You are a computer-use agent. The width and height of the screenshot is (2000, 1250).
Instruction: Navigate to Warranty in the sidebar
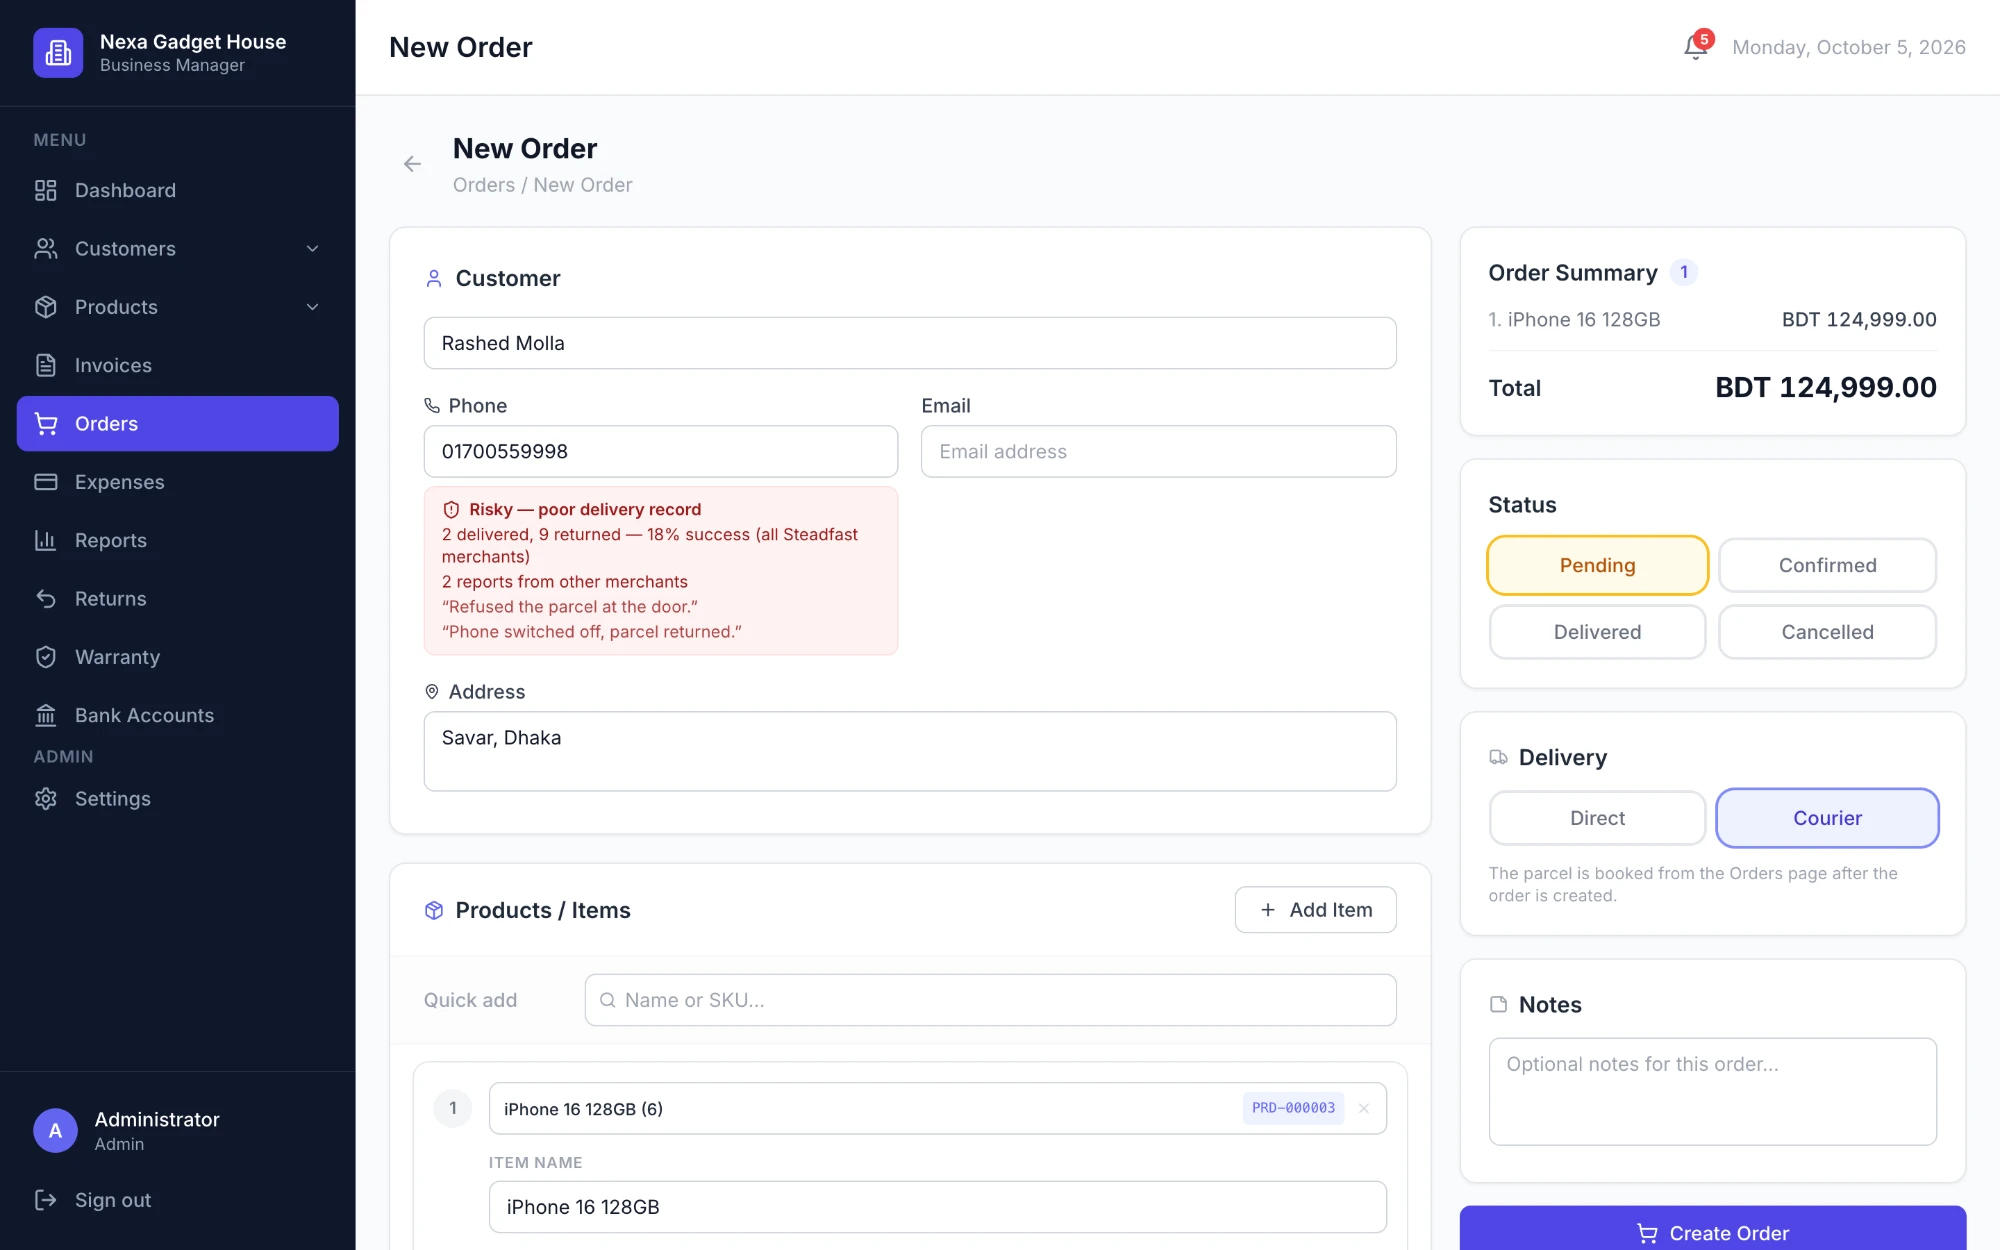[178, 657]
